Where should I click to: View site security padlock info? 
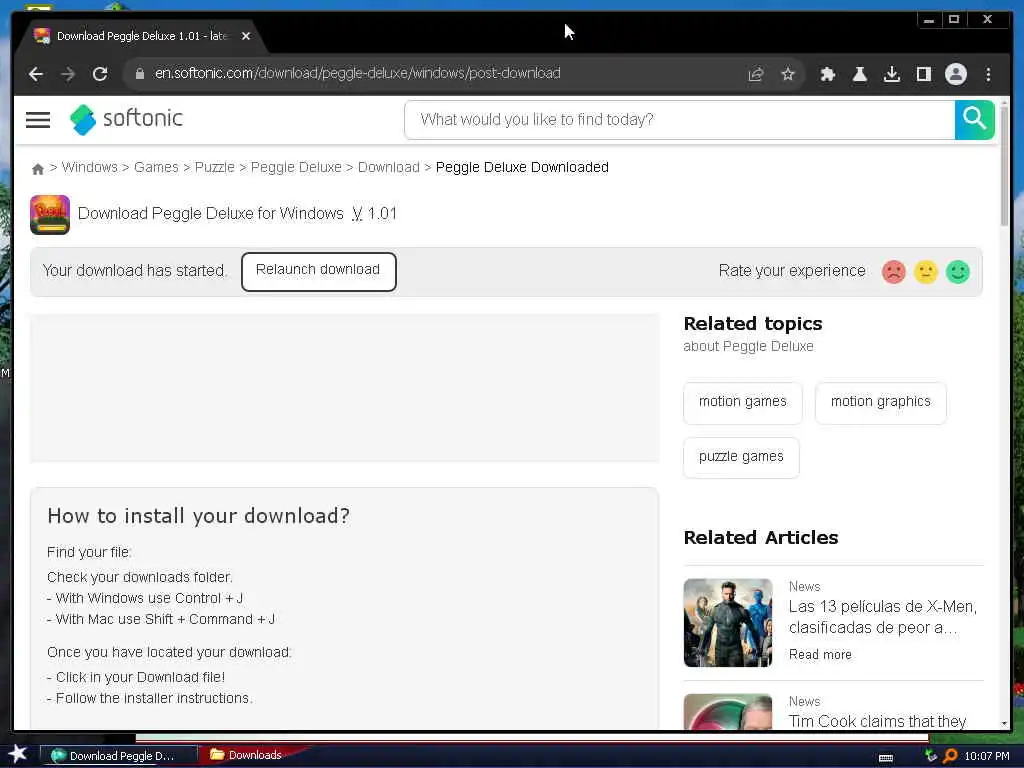coord(139,74)
